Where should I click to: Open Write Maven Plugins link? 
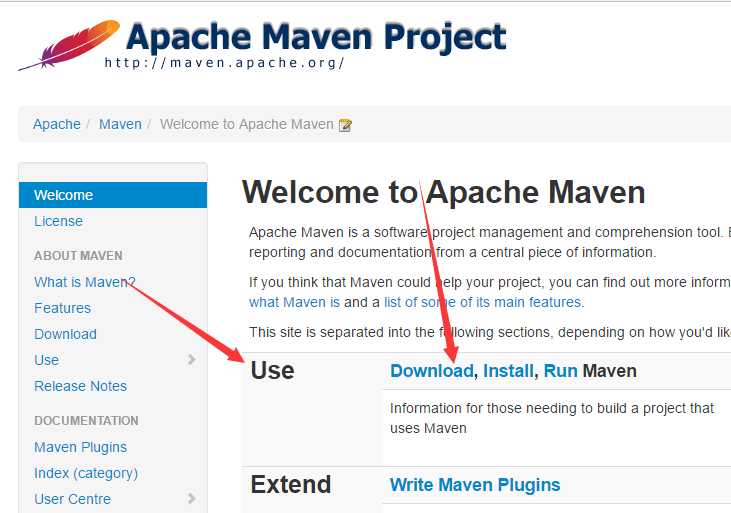475,485
